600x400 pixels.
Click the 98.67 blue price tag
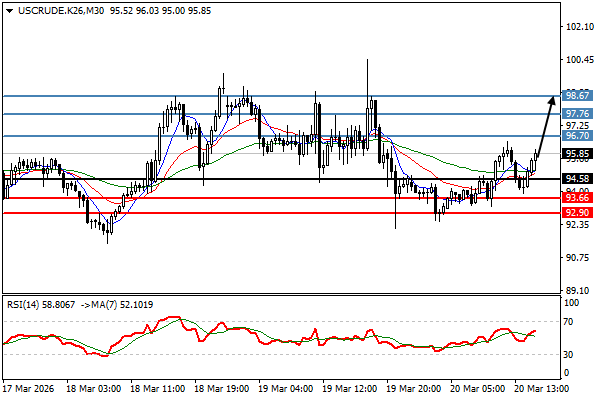[576, 96]
